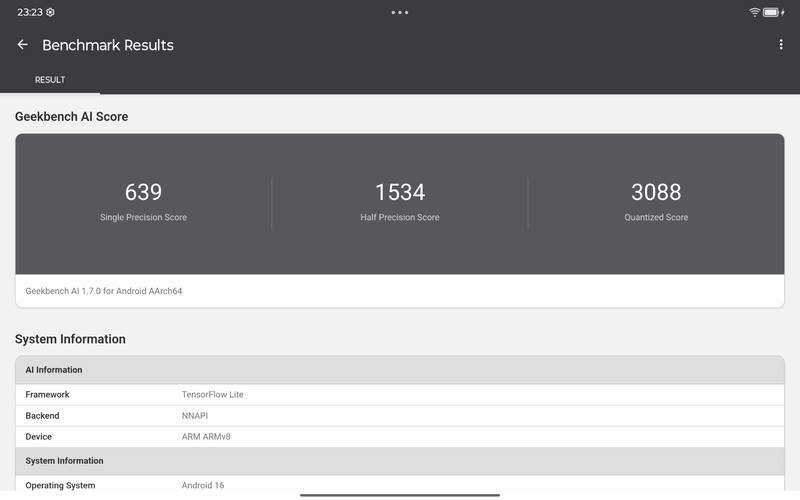Go back using the arrow icon

pos(22,45)
